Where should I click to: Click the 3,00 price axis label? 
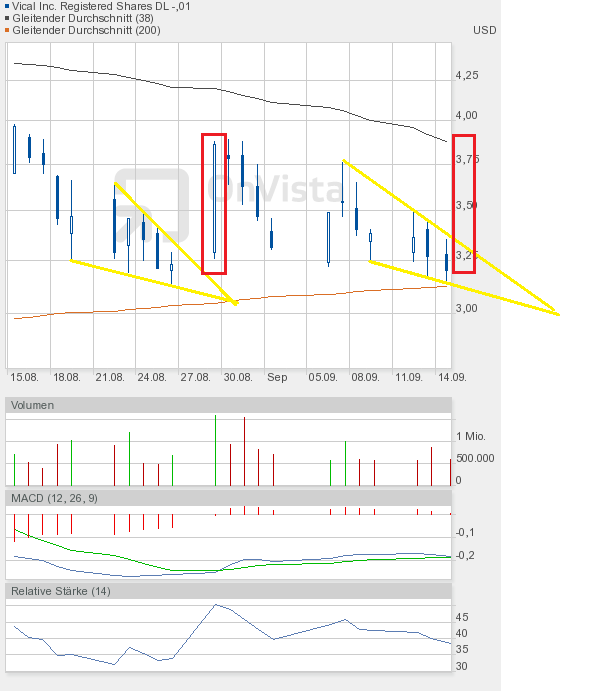(x=466, y=308)
